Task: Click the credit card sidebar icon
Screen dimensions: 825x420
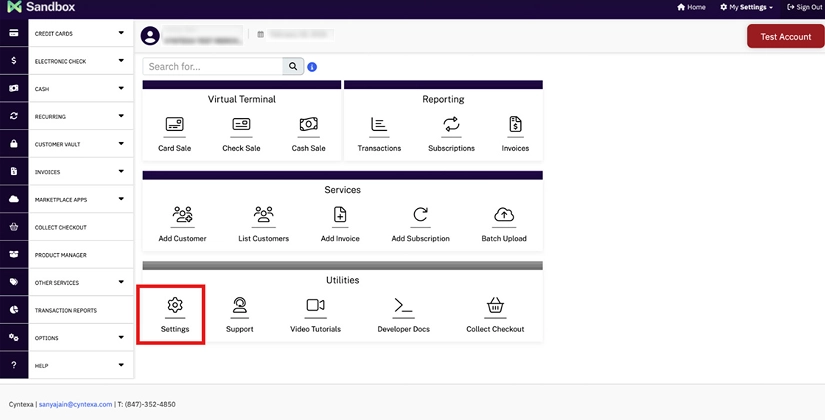Action: 14,33
